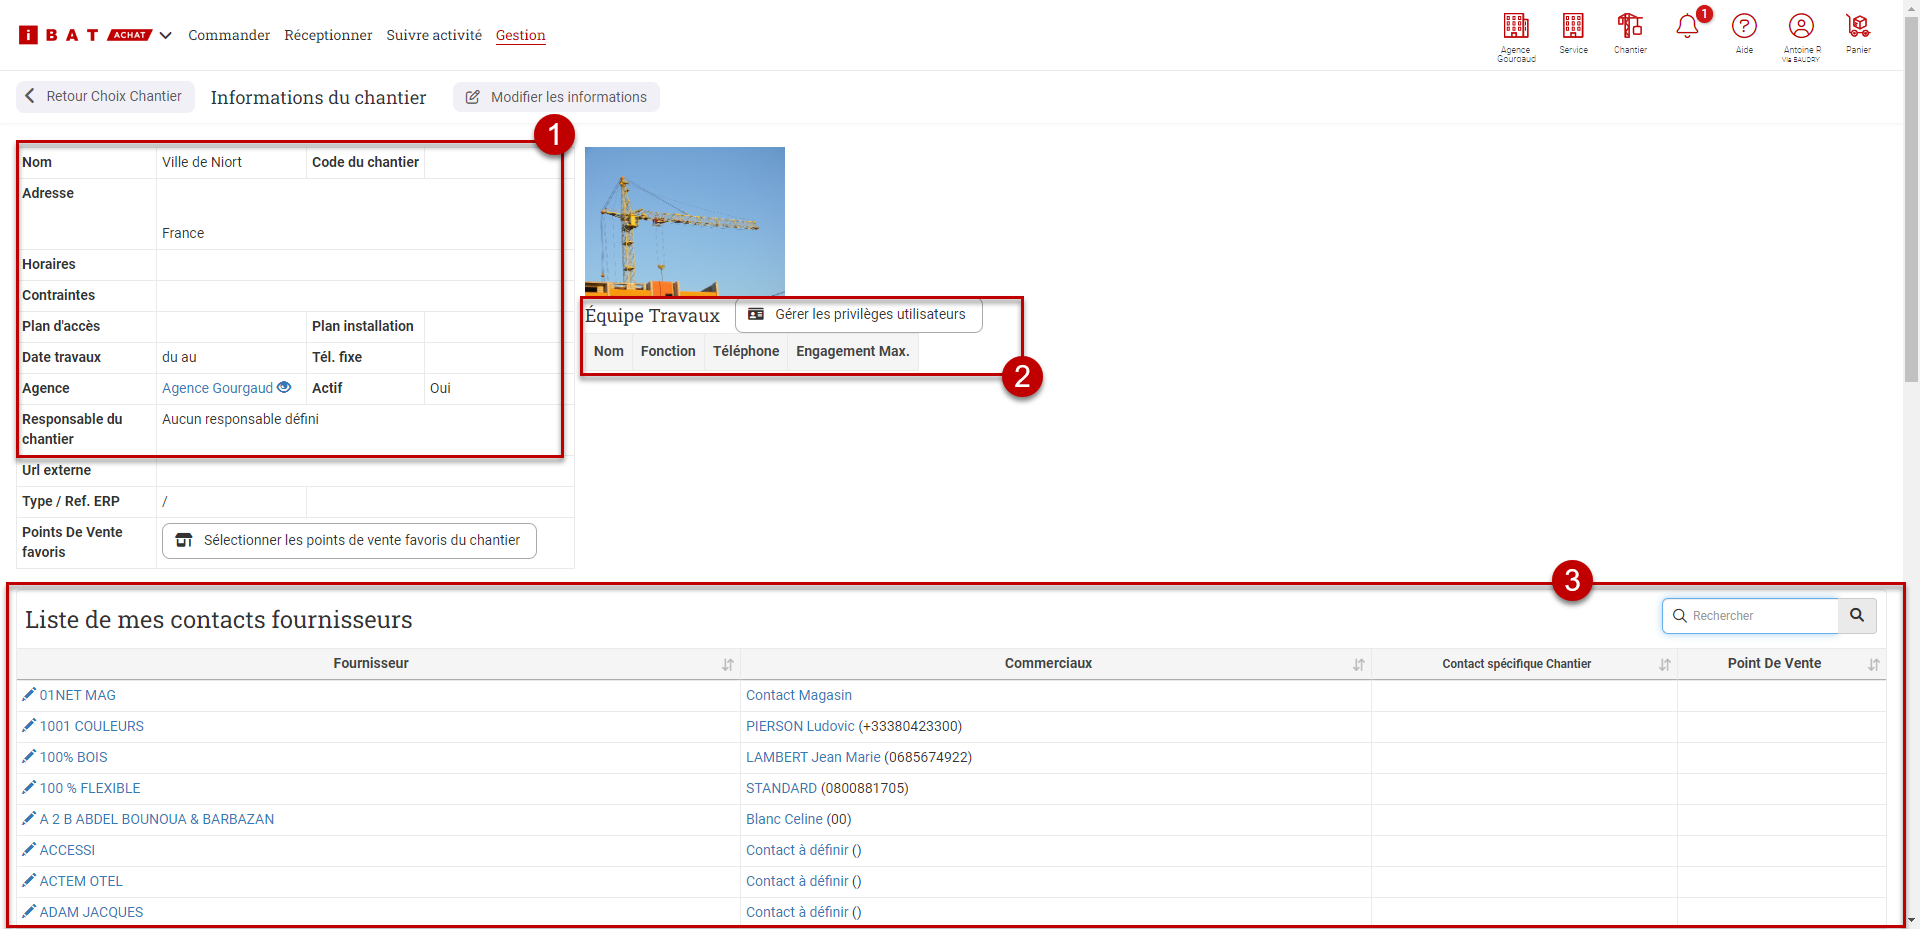Viewport: 1920px width, 929px height.
Task: Click the edit pencil beside 01NET MAG
Action: pos(29,695)
